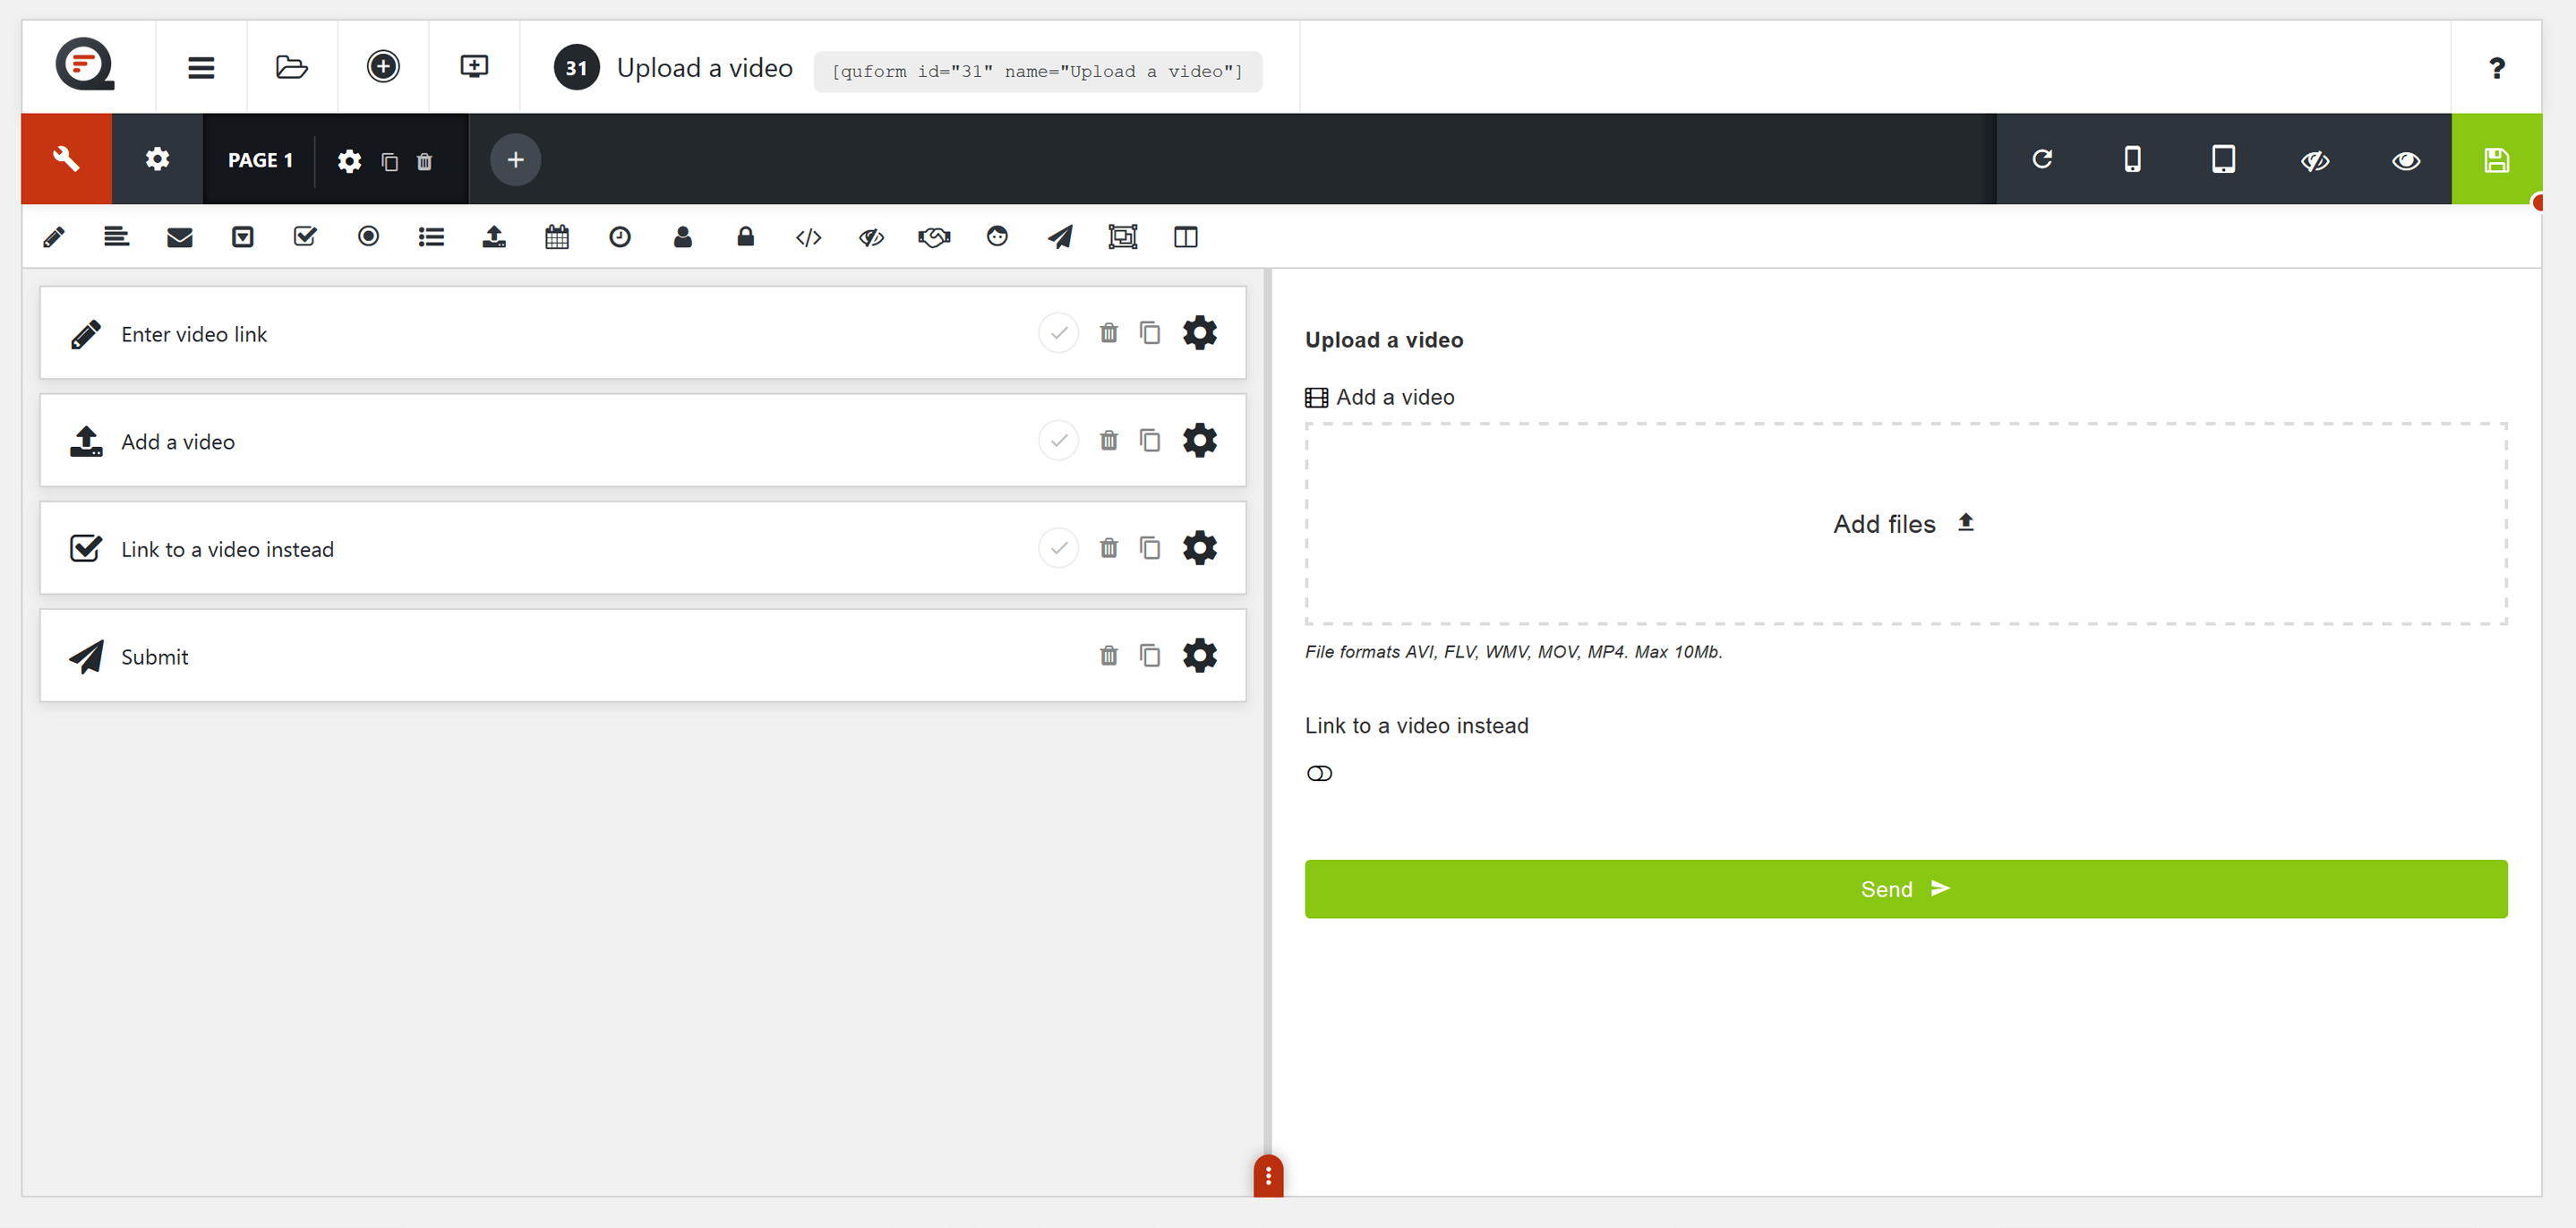Toggle the Link to a video instead switch
The image size is (2576, 1228).
click(x=1320, y=774)
